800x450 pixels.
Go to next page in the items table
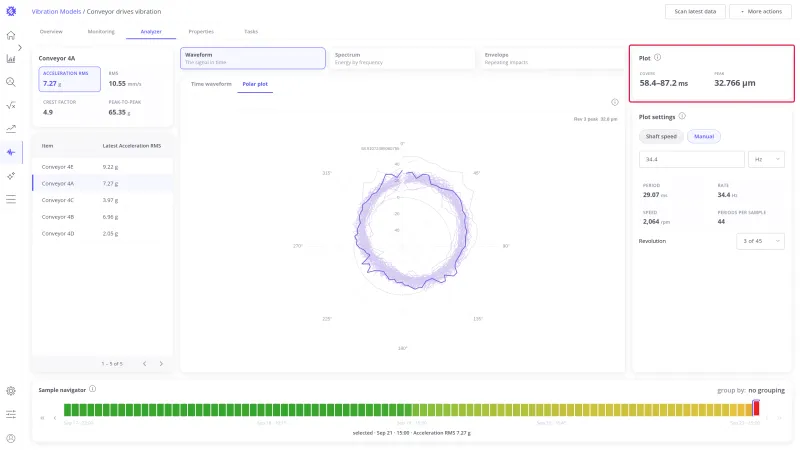pyautogui.click(x=161, y=364)
